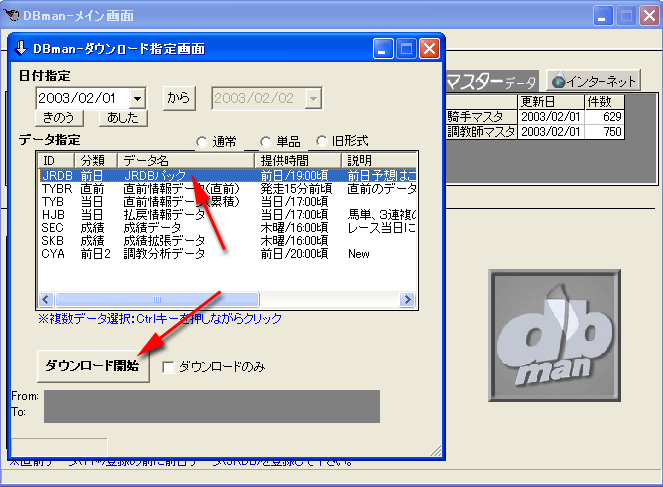Screen dimensions: 663x487
Task: Open the end date 2003/02/02 dropdown
Action: (314, 98)
